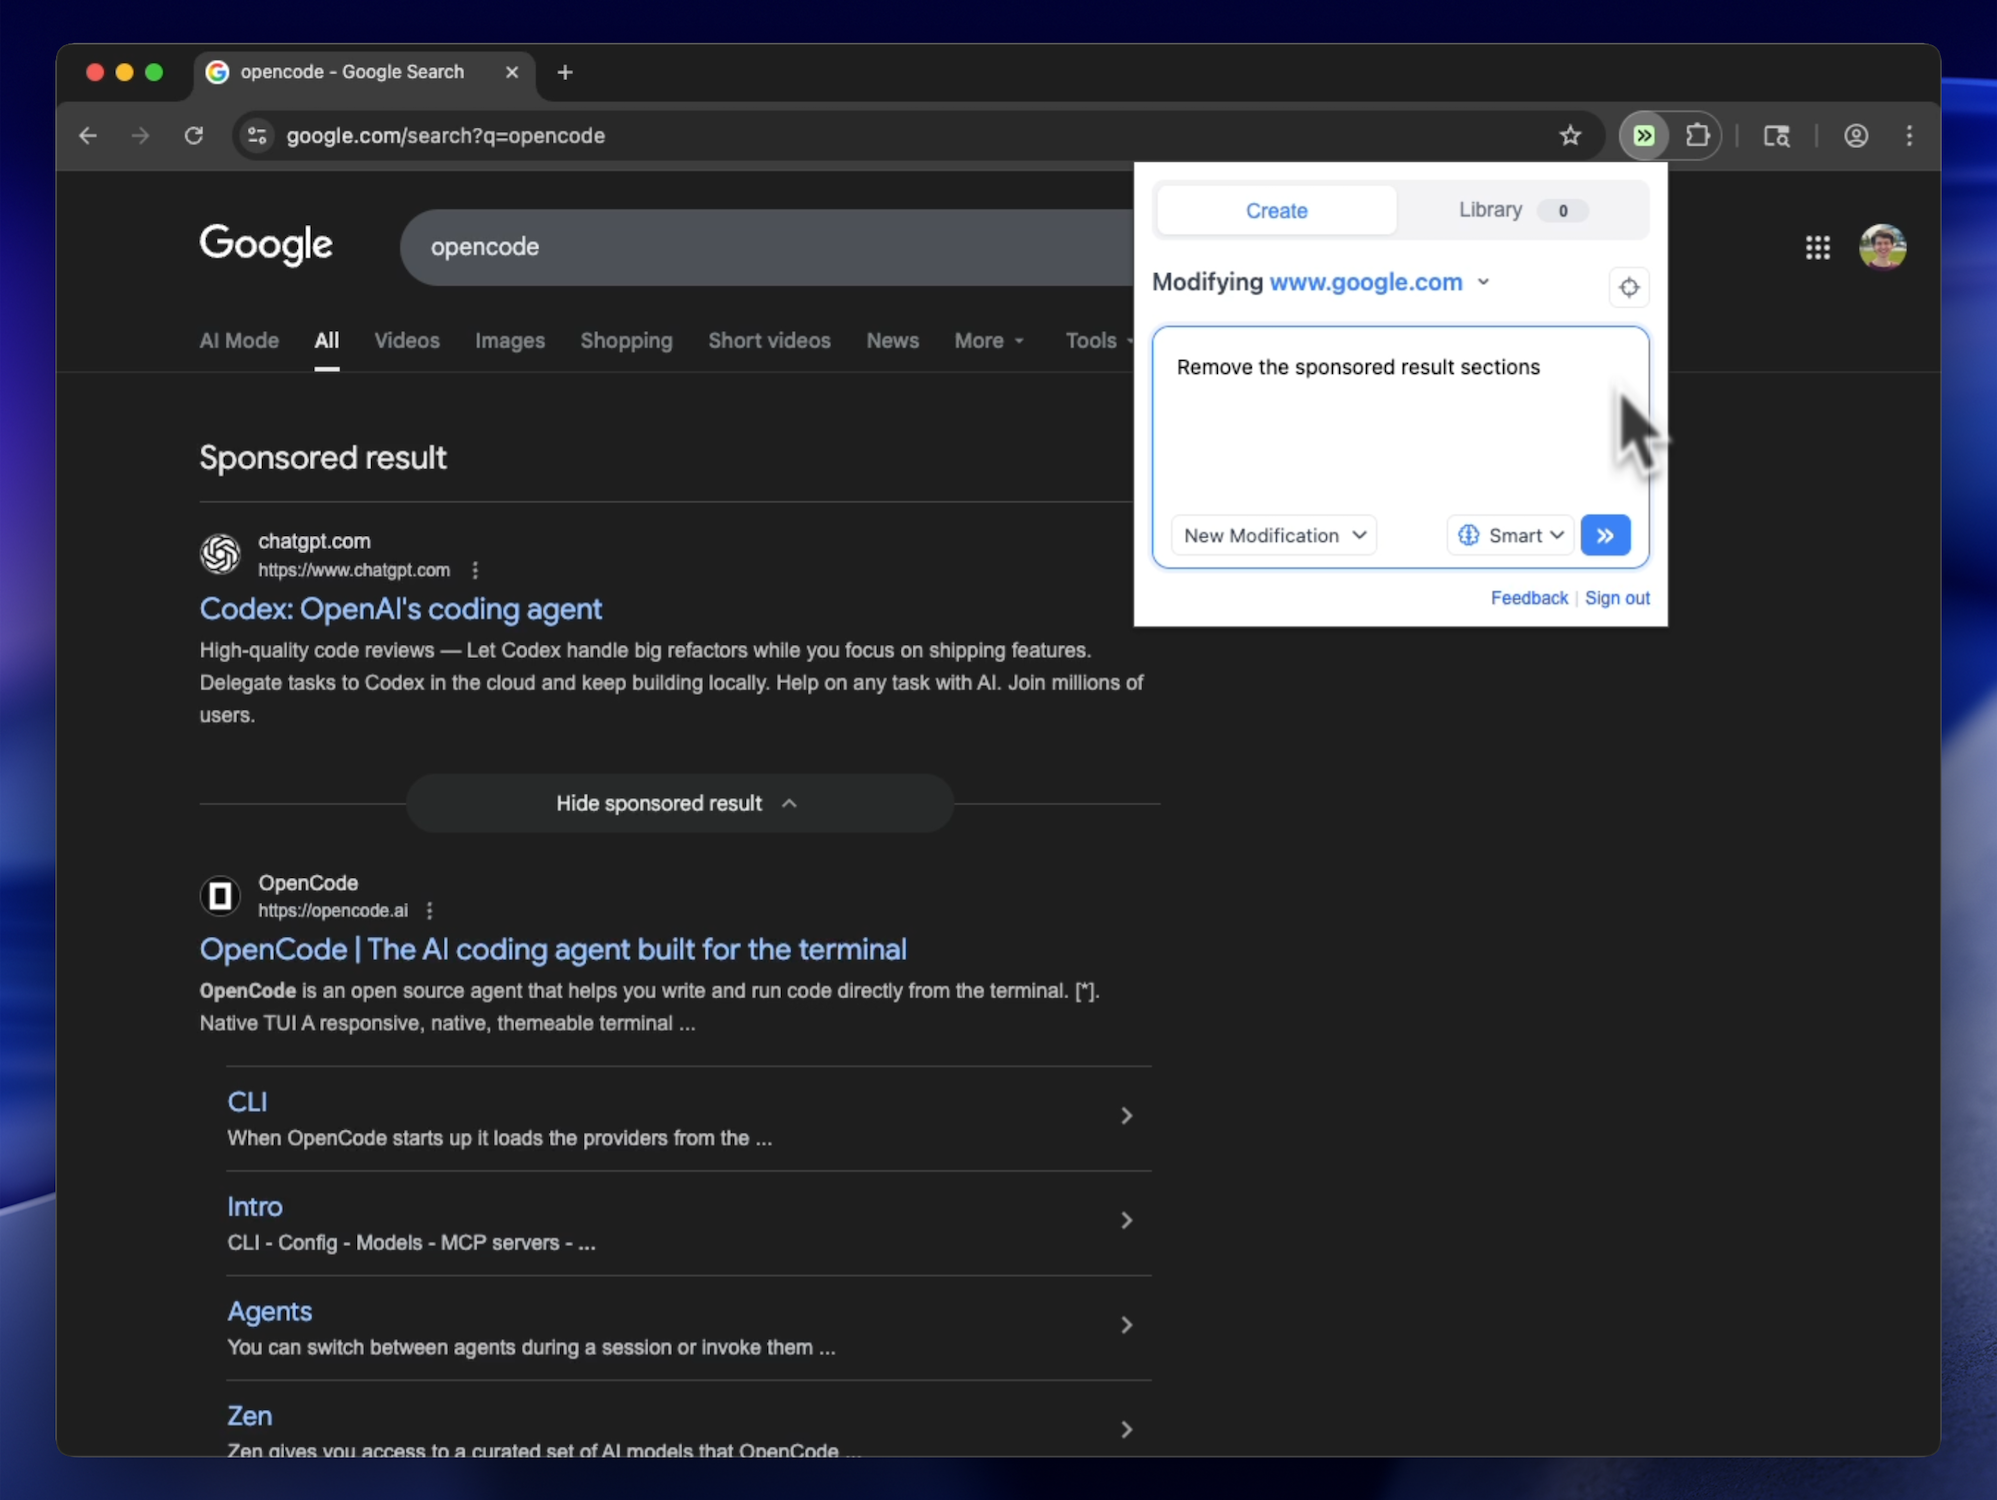Collapse the sponsored result via Hide sponsored result

(678, 803)
